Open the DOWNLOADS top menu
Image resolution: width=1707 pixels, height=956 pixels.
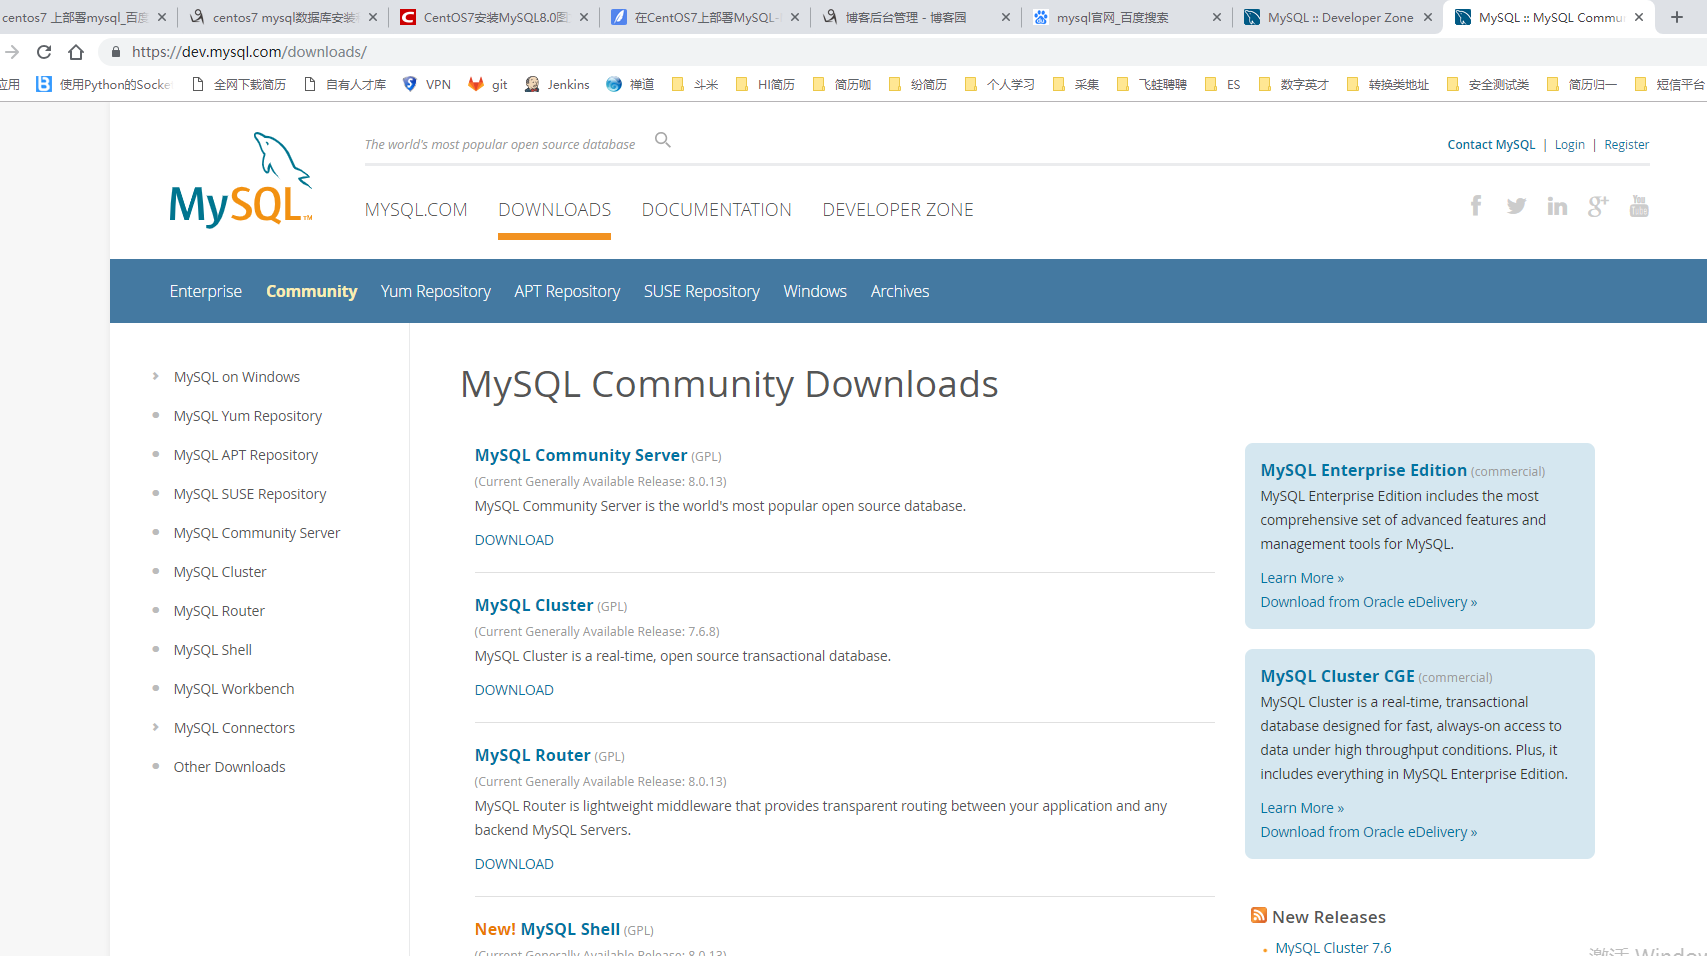(554, 210)
